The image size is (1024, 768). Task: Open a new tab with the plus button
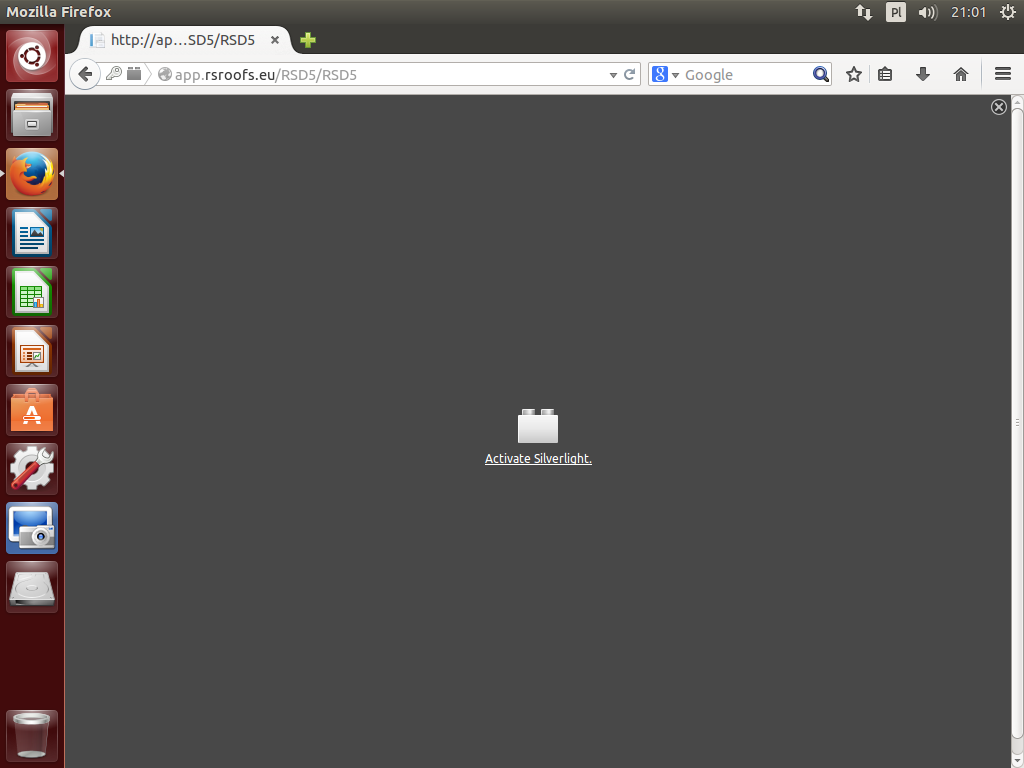pyautogui.click(x=308, y=40)
